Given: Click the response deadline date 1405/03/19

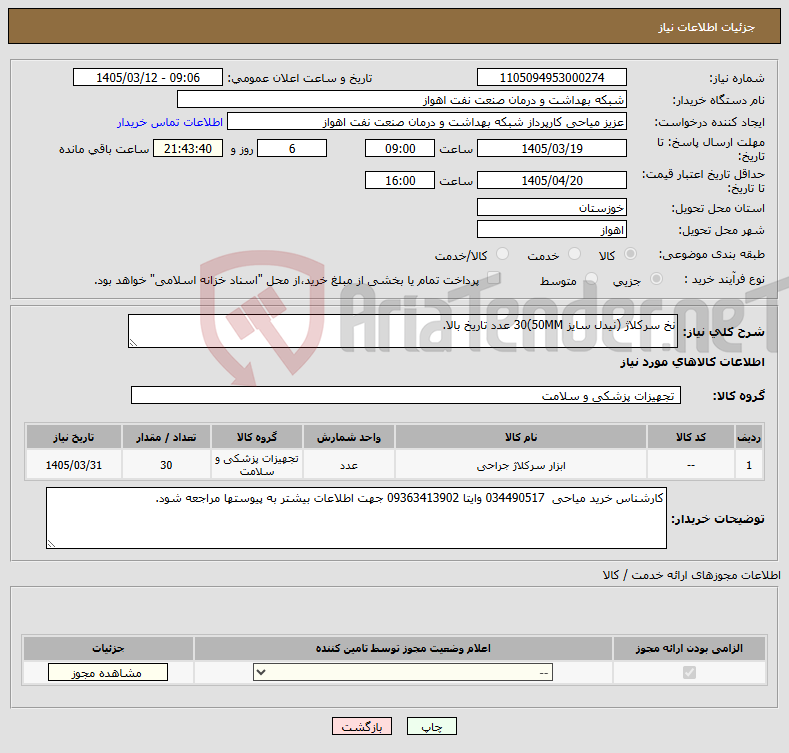Looking at the screenshot, I should coord(551,148).
